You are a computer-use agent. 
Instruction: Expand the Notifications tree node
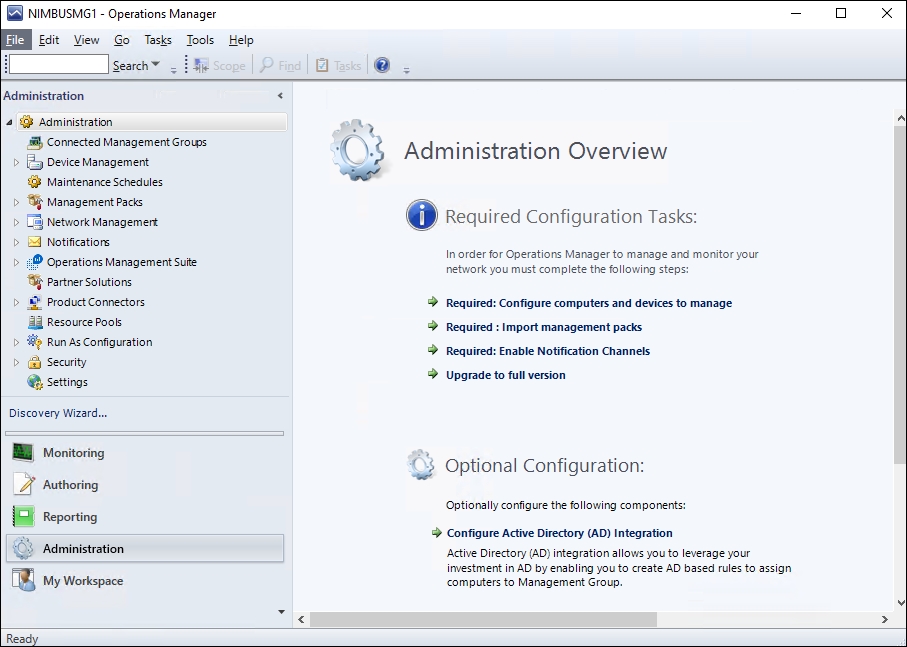point(17,242)
